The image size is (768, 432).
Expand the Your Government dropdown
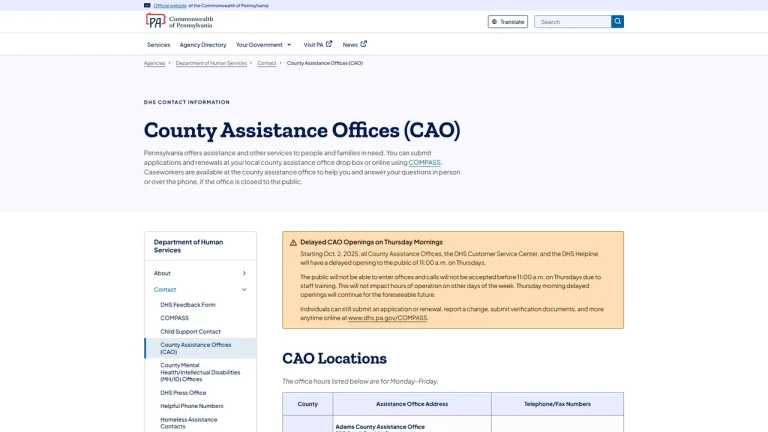[264, 45]
